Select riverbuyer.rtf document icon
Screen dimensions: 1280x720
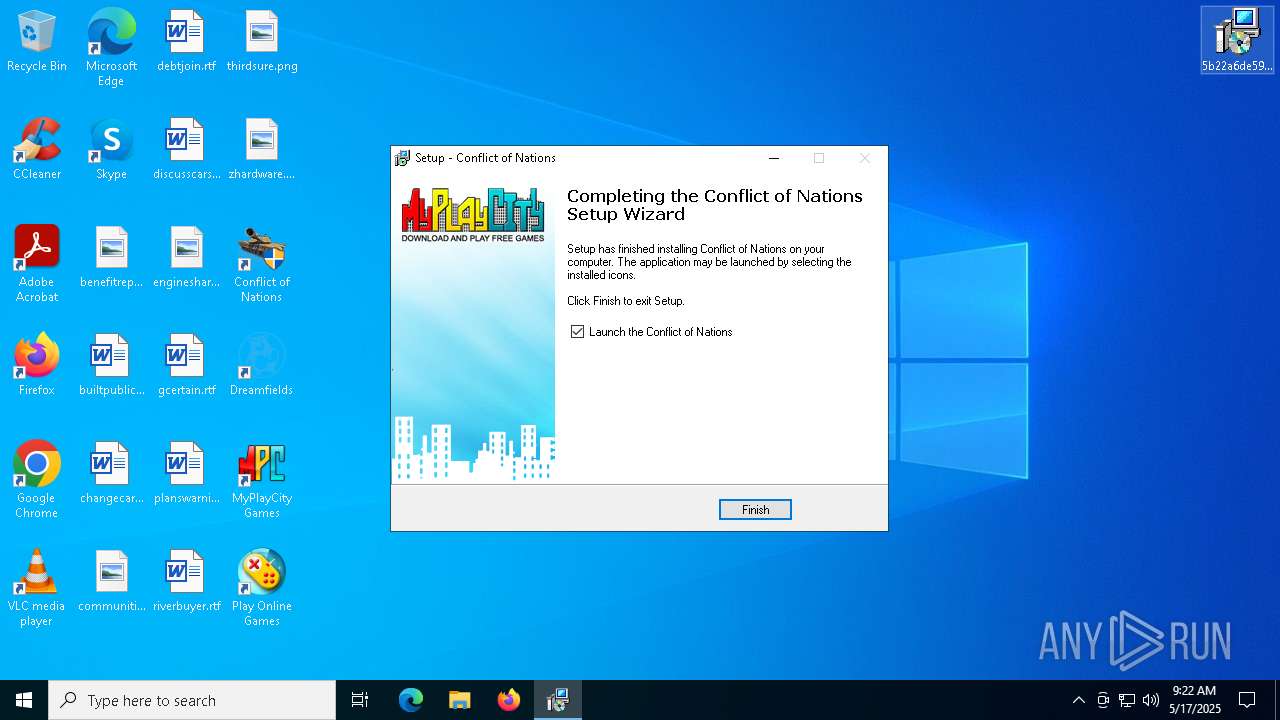click(x=186, y=582)
